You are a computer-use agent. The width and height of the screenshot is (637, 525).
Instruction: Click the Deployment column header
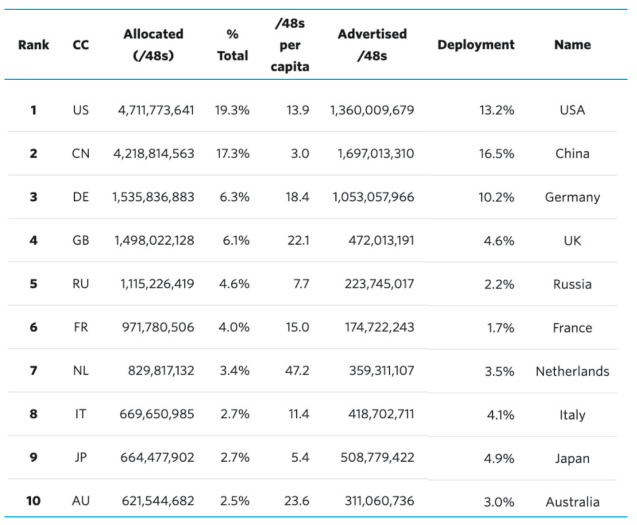point(476,45)
